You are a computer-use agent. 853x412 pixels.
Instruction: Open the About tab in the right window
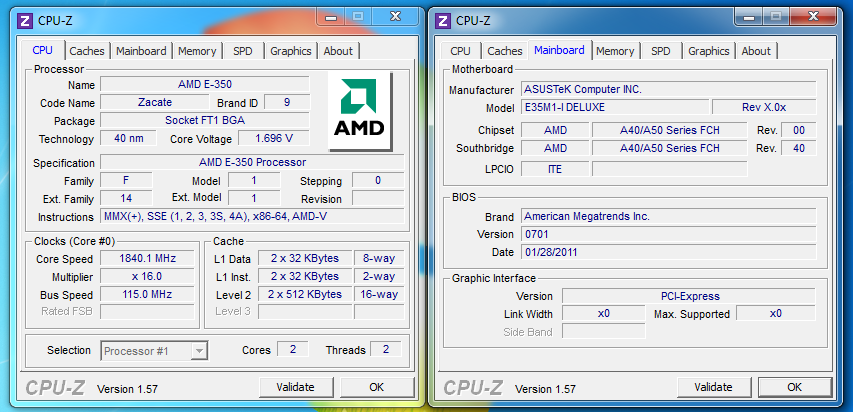pos(756,51)
